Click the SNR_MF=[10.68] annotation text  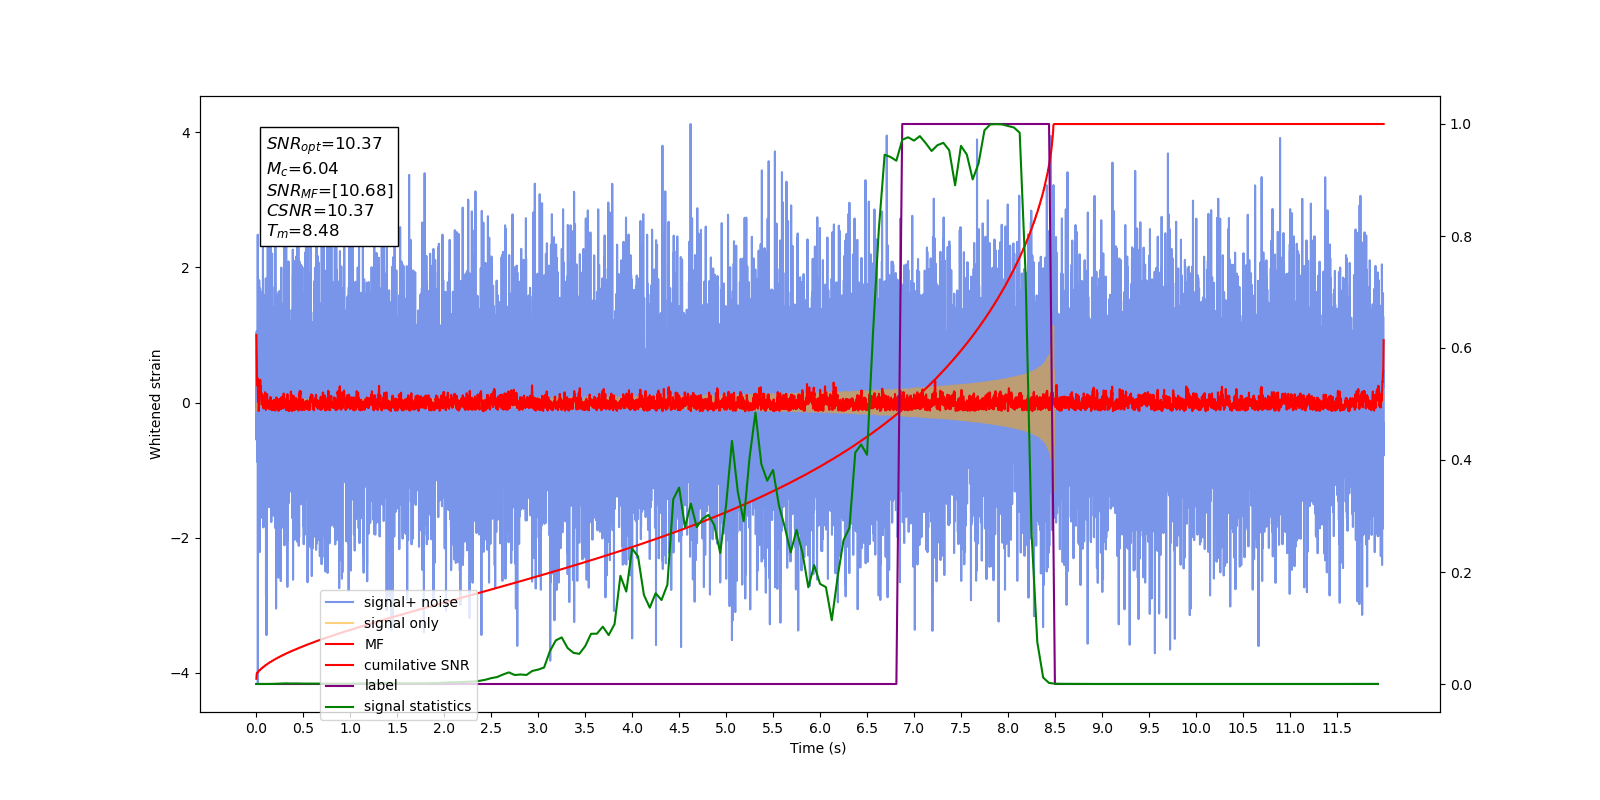click(330, 190)
